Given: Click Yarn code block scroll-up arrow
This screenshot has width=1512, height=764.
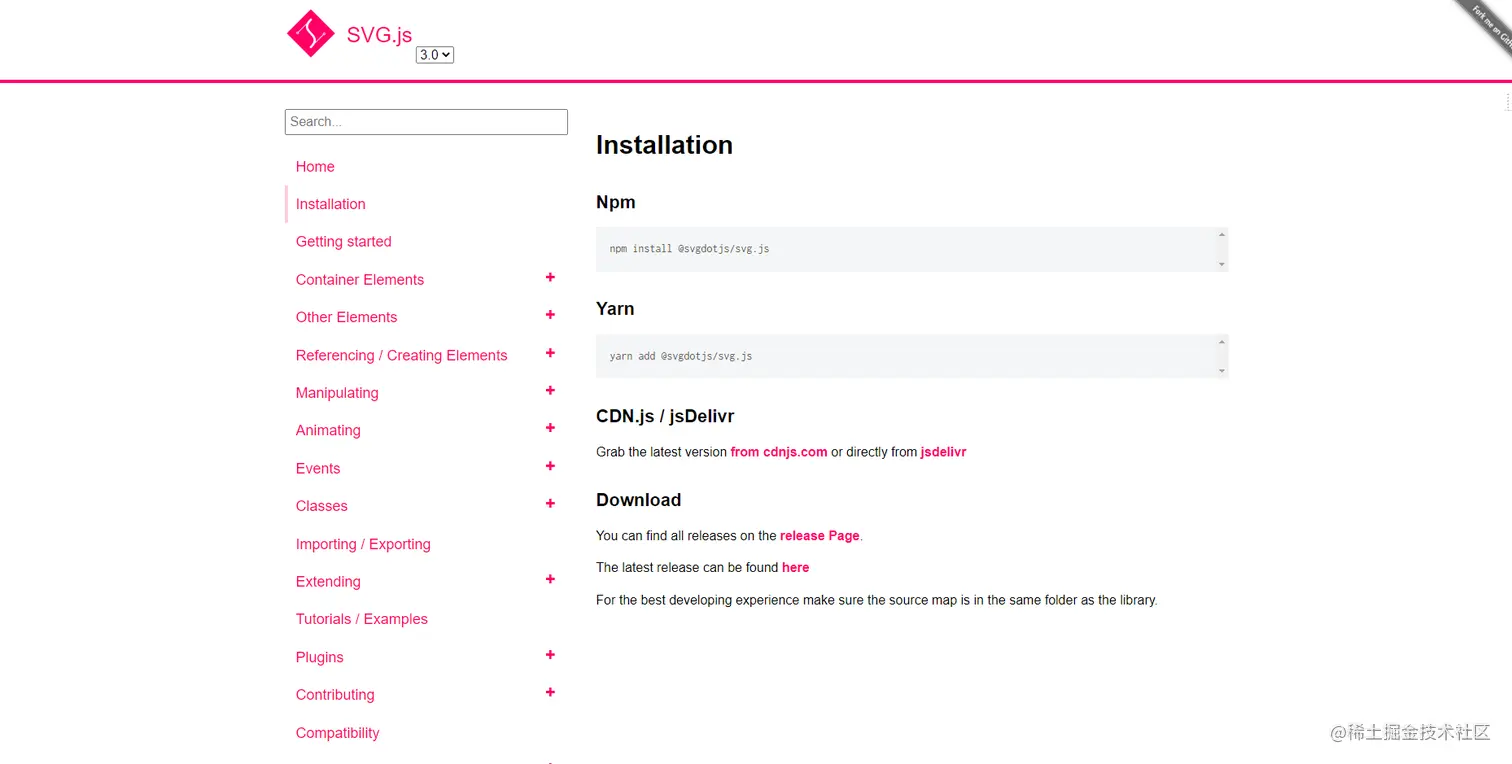Looking at the screenshot, I should (x=1221, y=342).
